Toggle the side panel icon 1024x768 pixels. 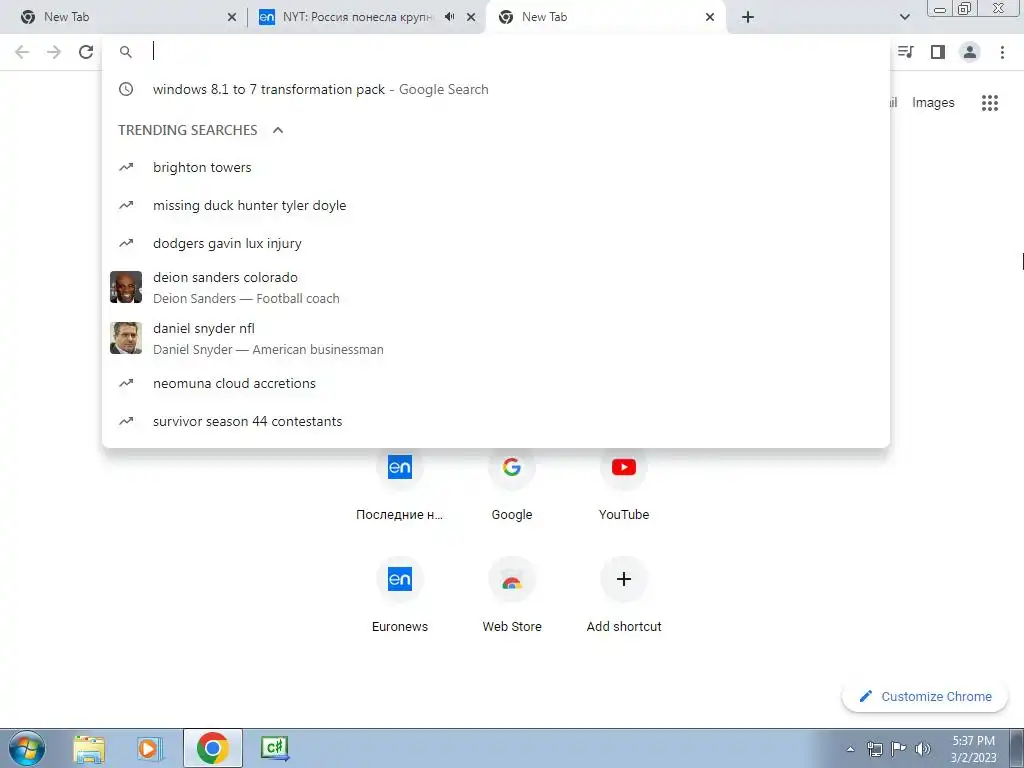(x=938, y=52)
